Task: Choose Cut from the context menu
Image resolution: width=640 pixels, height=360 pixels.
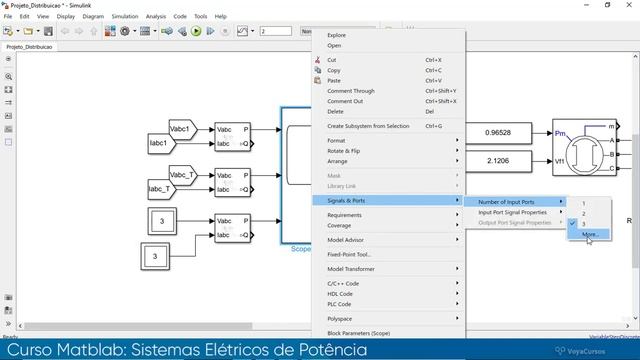Action: point(389,60)
